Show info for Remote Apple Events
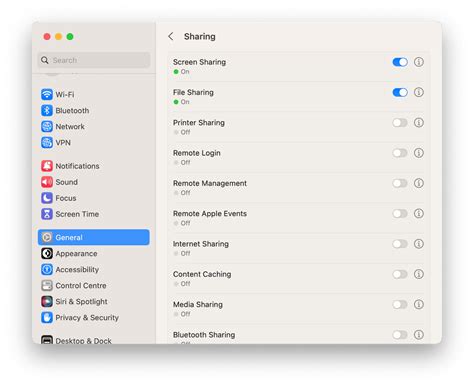The image size is (474, 386). 419,213
